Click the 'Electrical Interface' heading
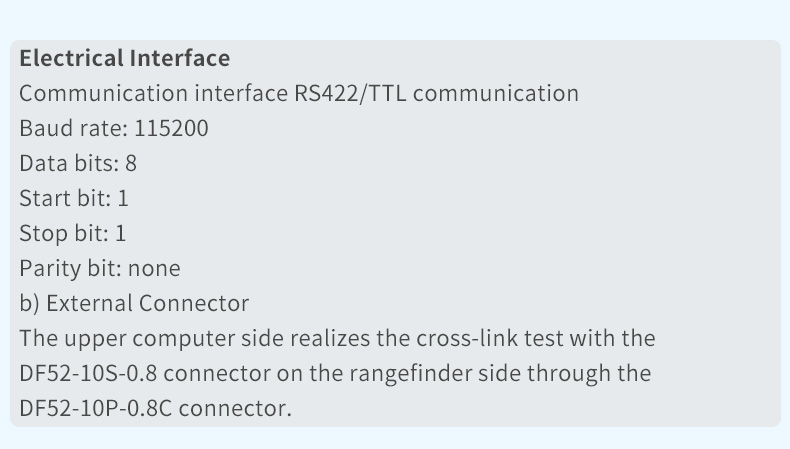This screenshot has height=449, width=790. [124, 58]
